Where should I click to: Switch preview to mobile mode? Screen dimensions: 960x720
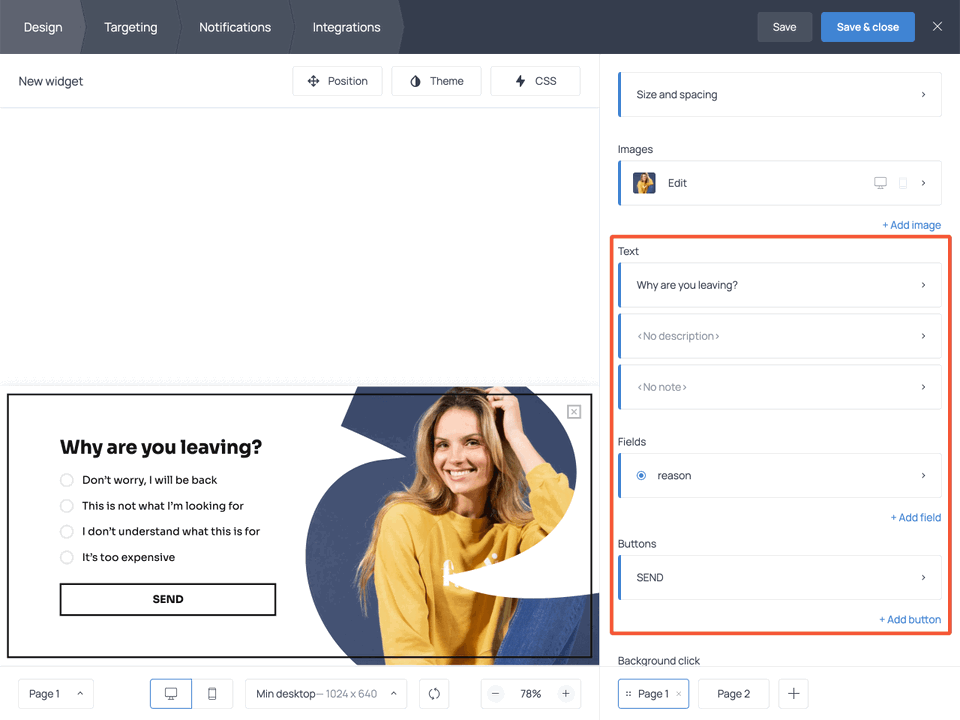[x=213, y=693]
